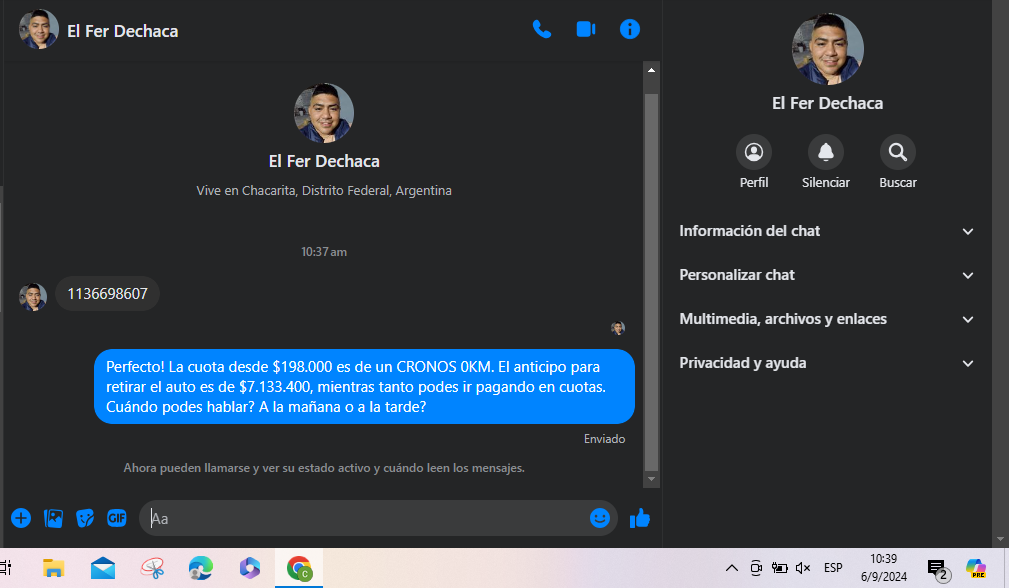The height and width of the screenshot is (588, 1009).
Task: Send a thumbs-up like
Action: tap(640, 518)
